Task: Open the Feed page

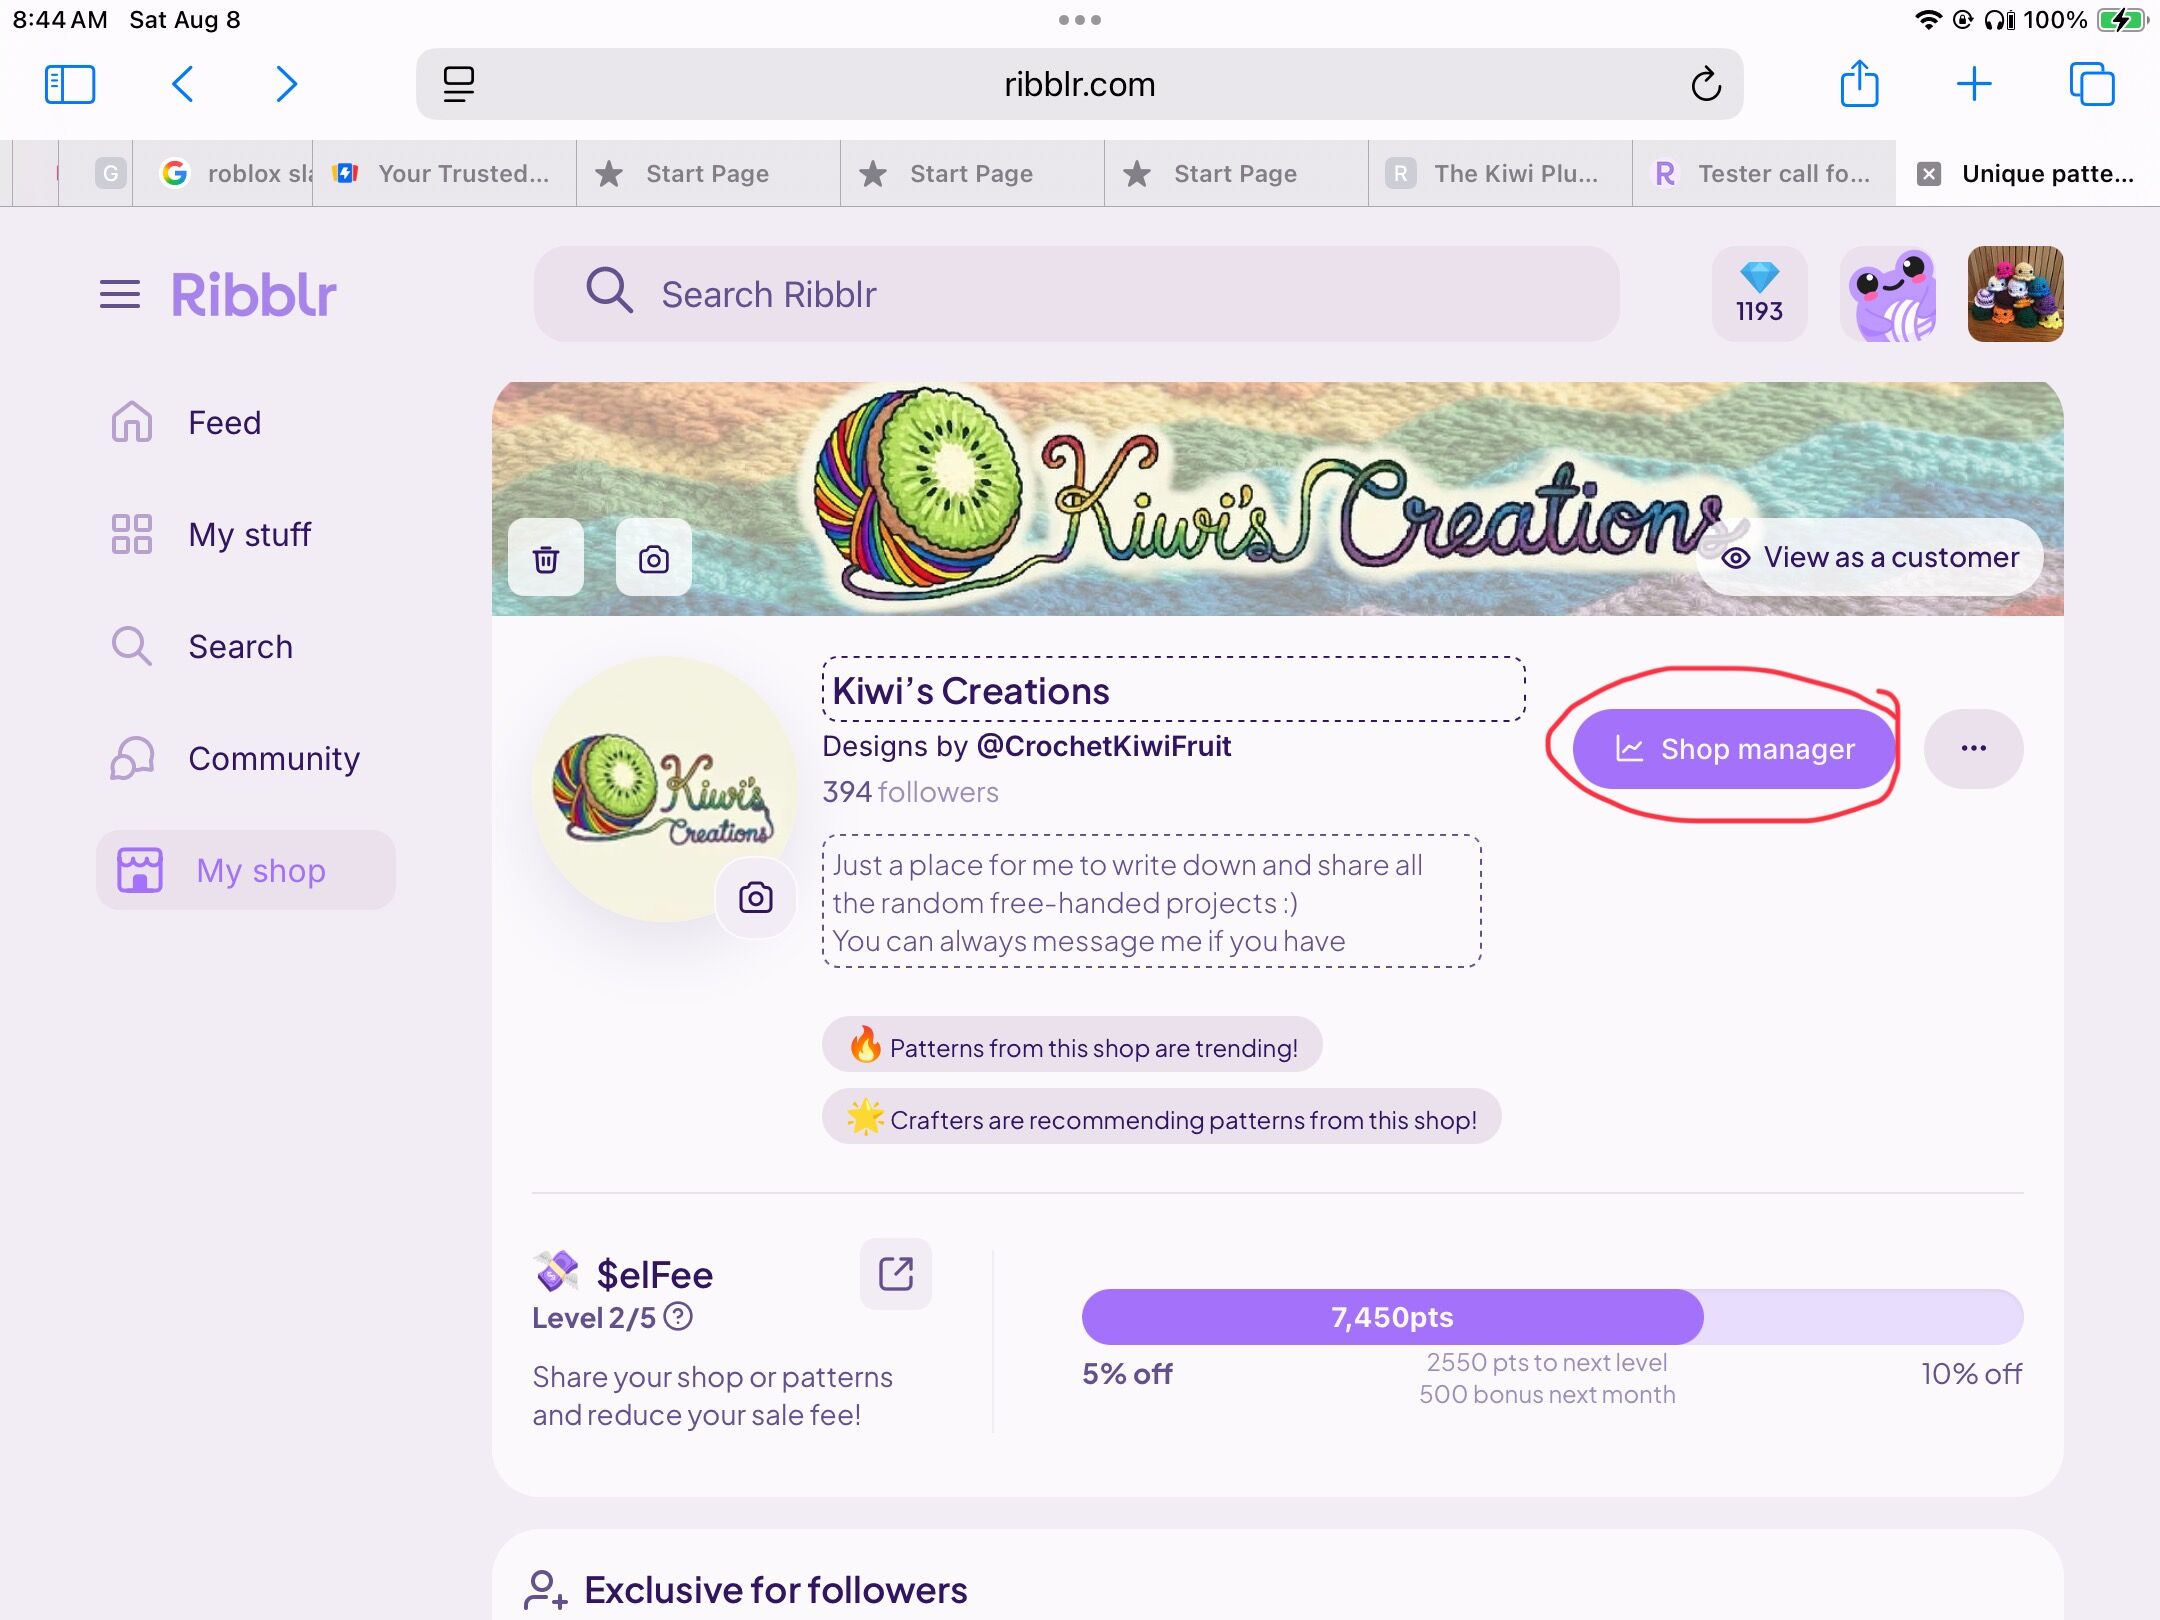Action: (x=225, y=422)
